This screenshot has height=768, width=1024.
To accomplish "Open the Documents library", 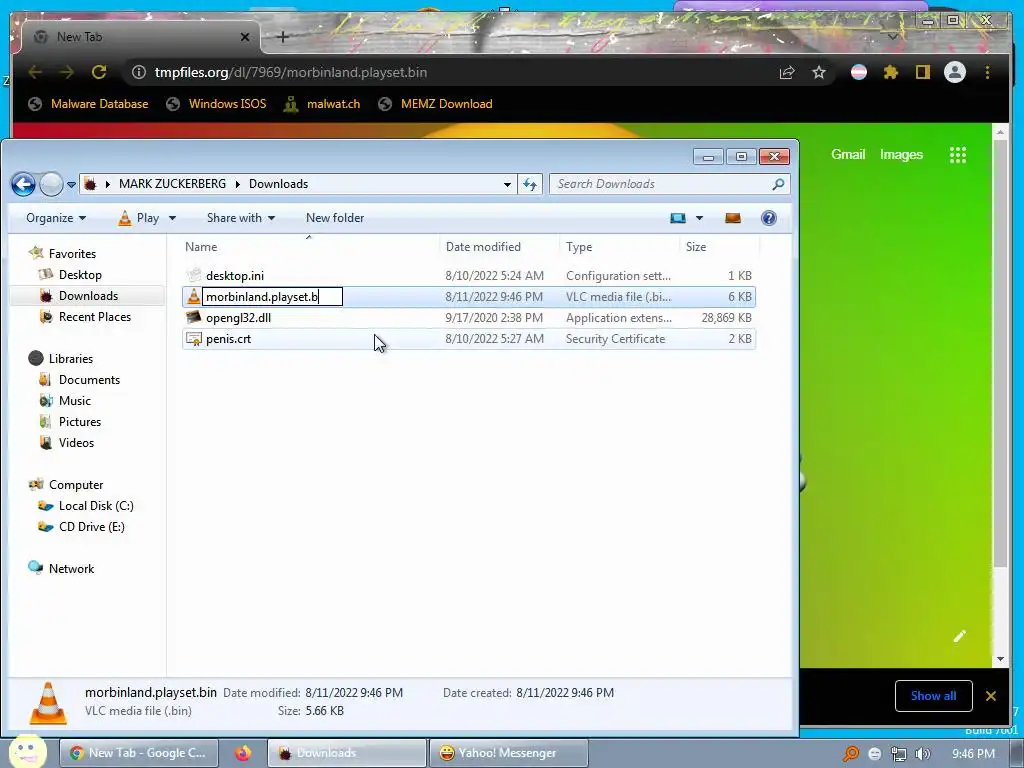I will coord(89,379).
